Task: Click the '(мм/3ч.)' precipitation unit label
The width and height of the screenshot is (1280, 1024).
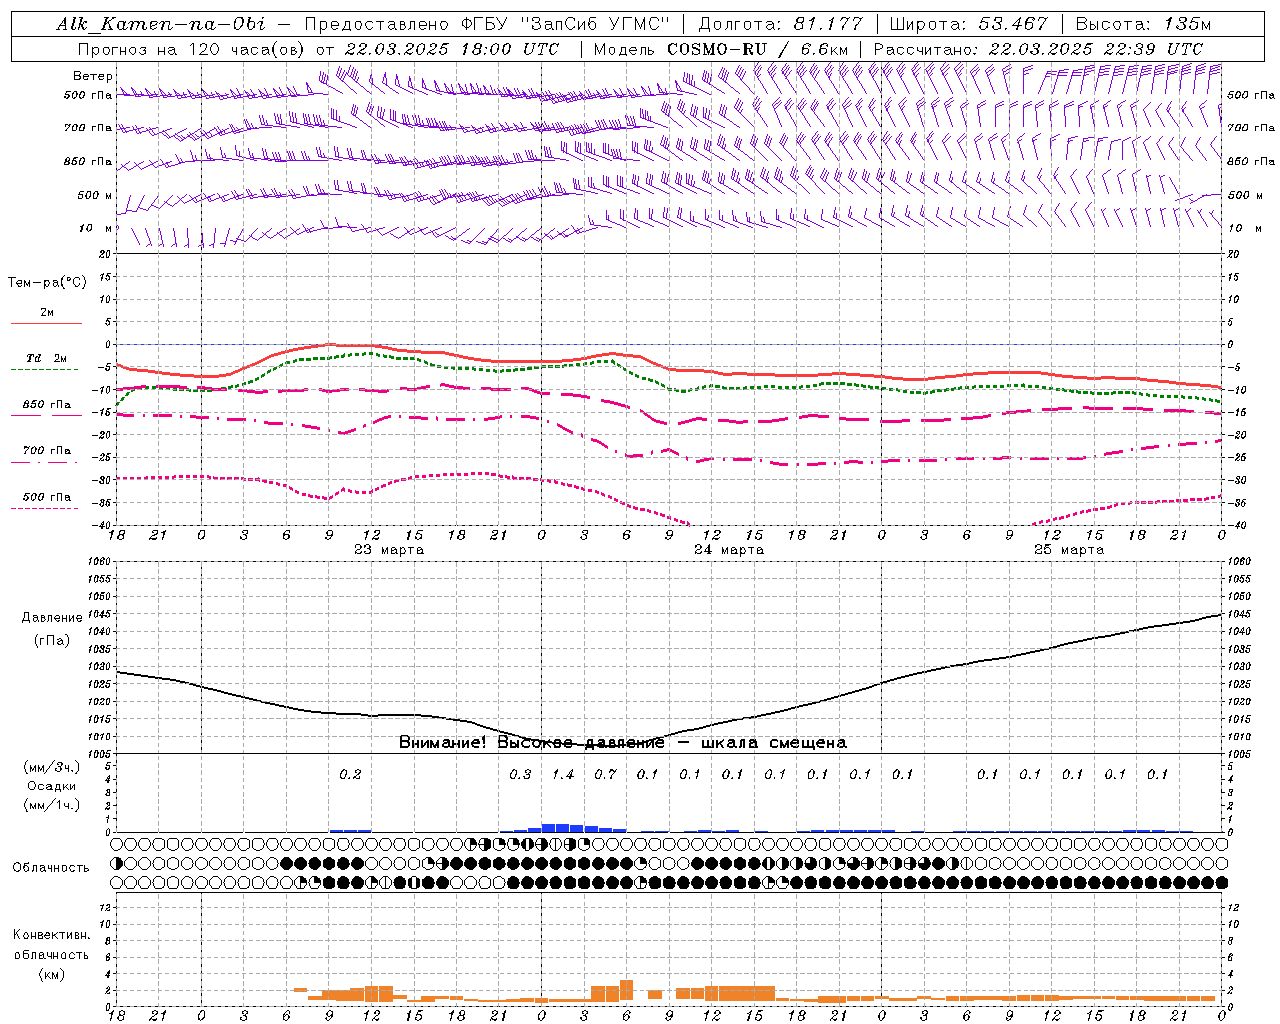Action: point(52,767)
